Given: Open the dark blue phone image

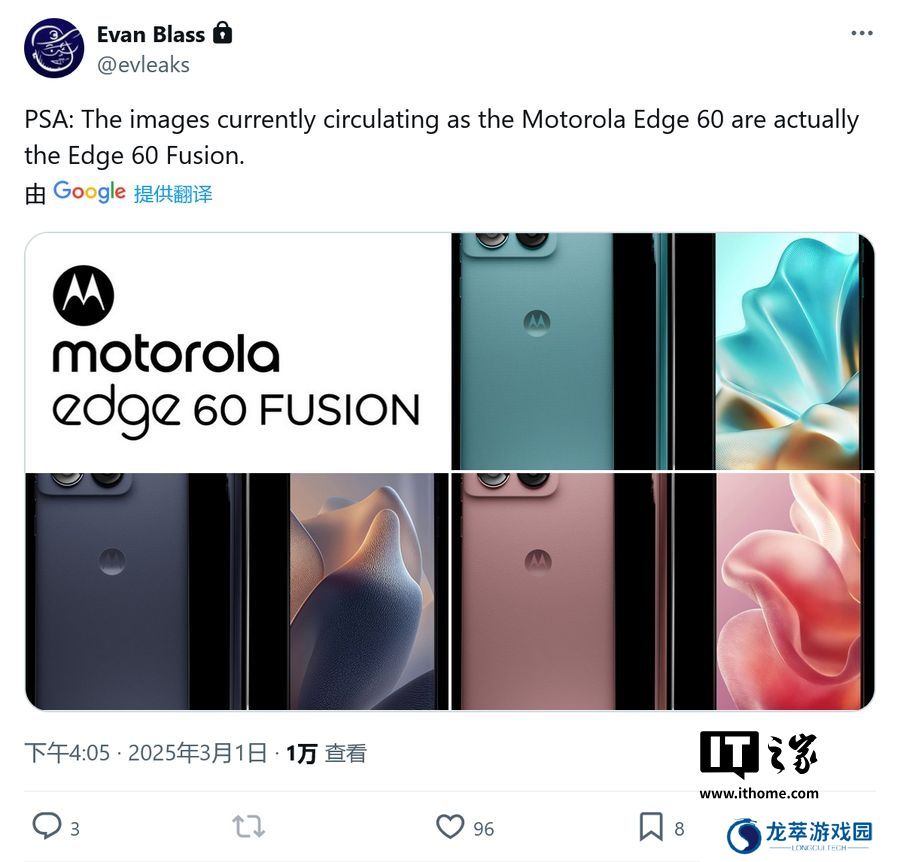Looking at the screenshot, I should tap(237, 592).
